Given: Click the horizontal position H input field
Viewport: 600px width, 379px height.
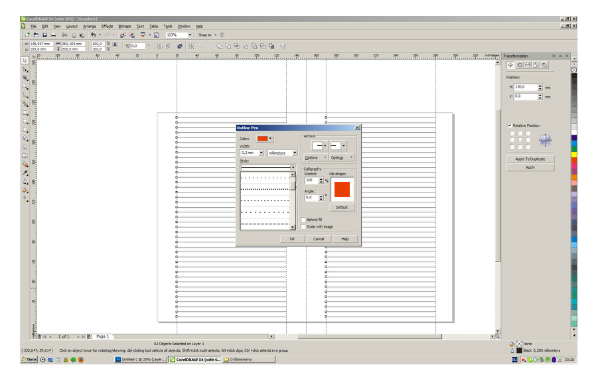Looking at the screenshot, I should pyautogui.click(x=526, y=87).
